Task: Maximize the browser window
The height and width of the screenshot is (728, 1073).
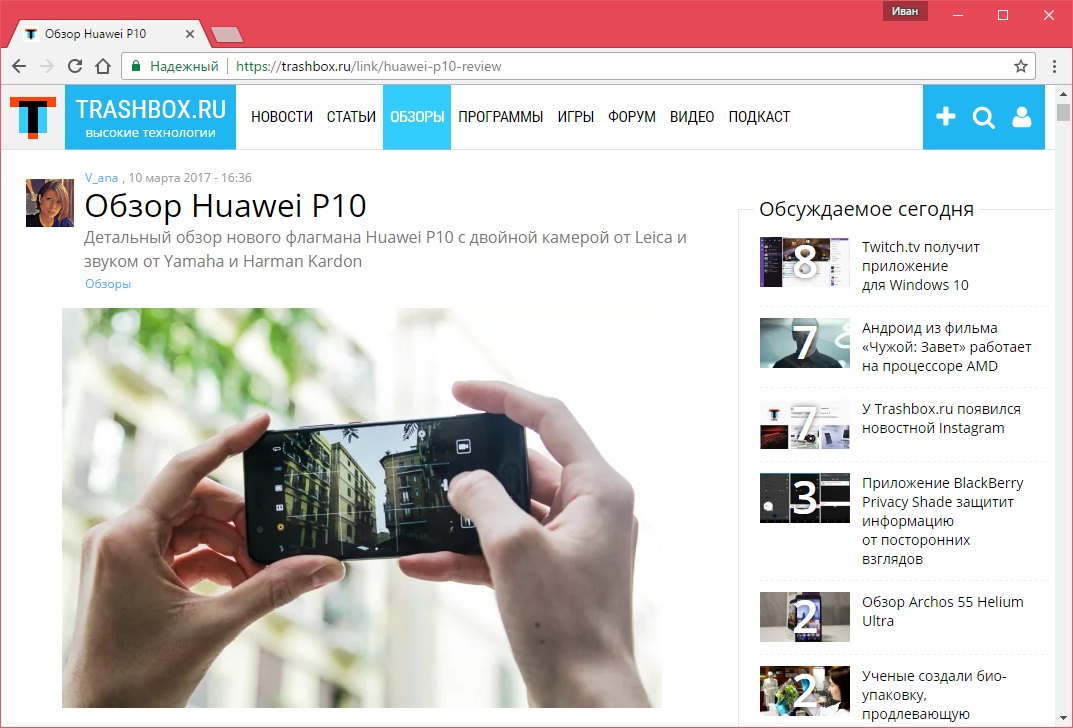Action: pos(1003,14)
